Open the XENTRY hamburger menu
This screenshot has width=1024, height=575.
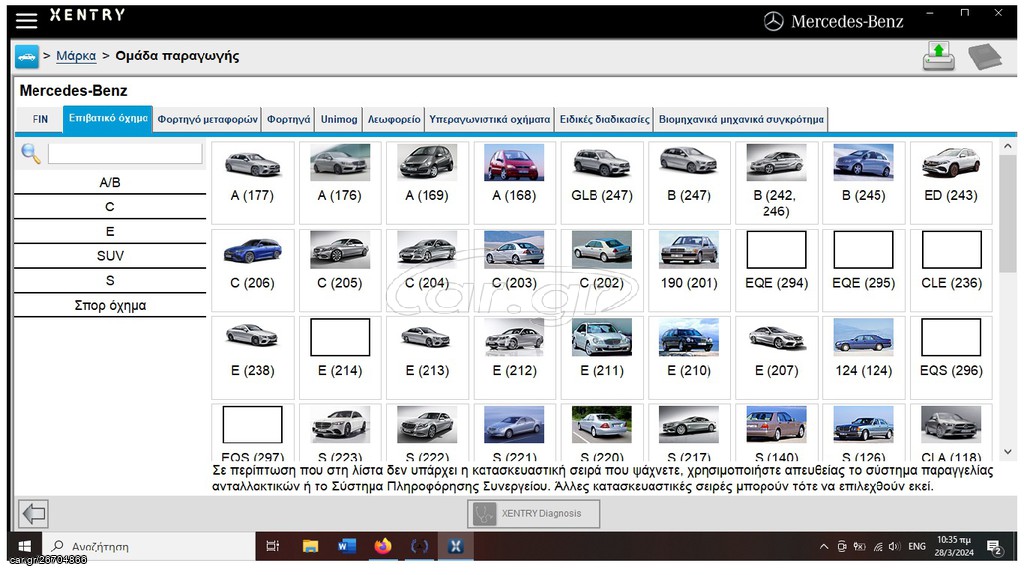[26, 20]
